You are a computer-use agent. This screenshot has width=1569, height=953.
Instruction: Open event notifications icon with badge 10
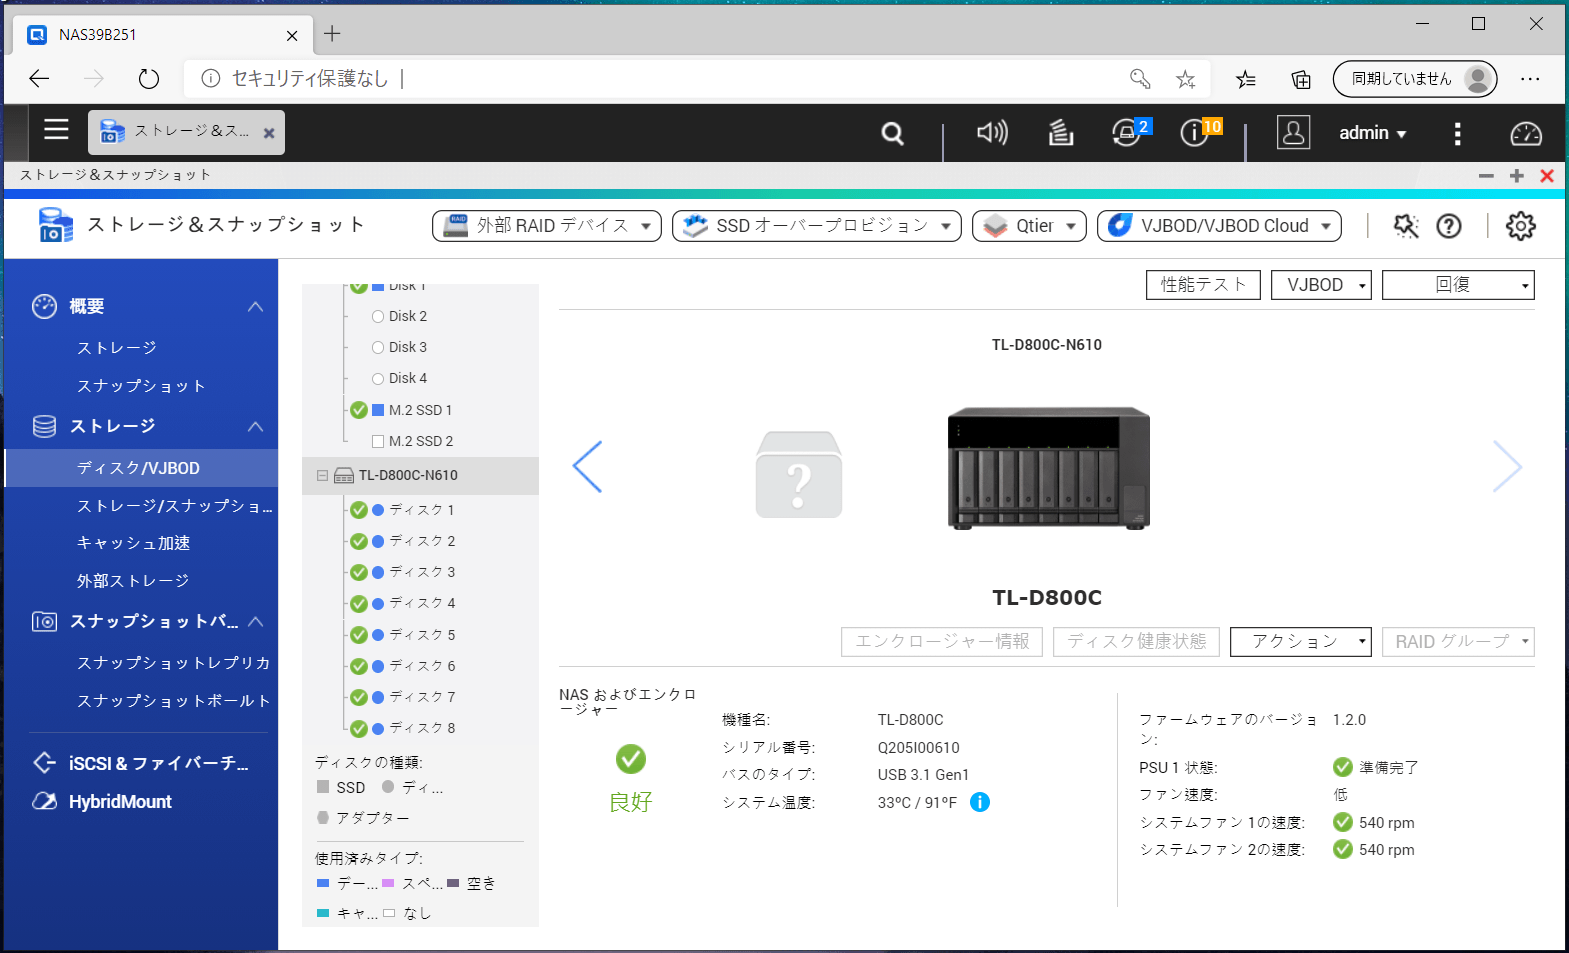point(1199,132)
